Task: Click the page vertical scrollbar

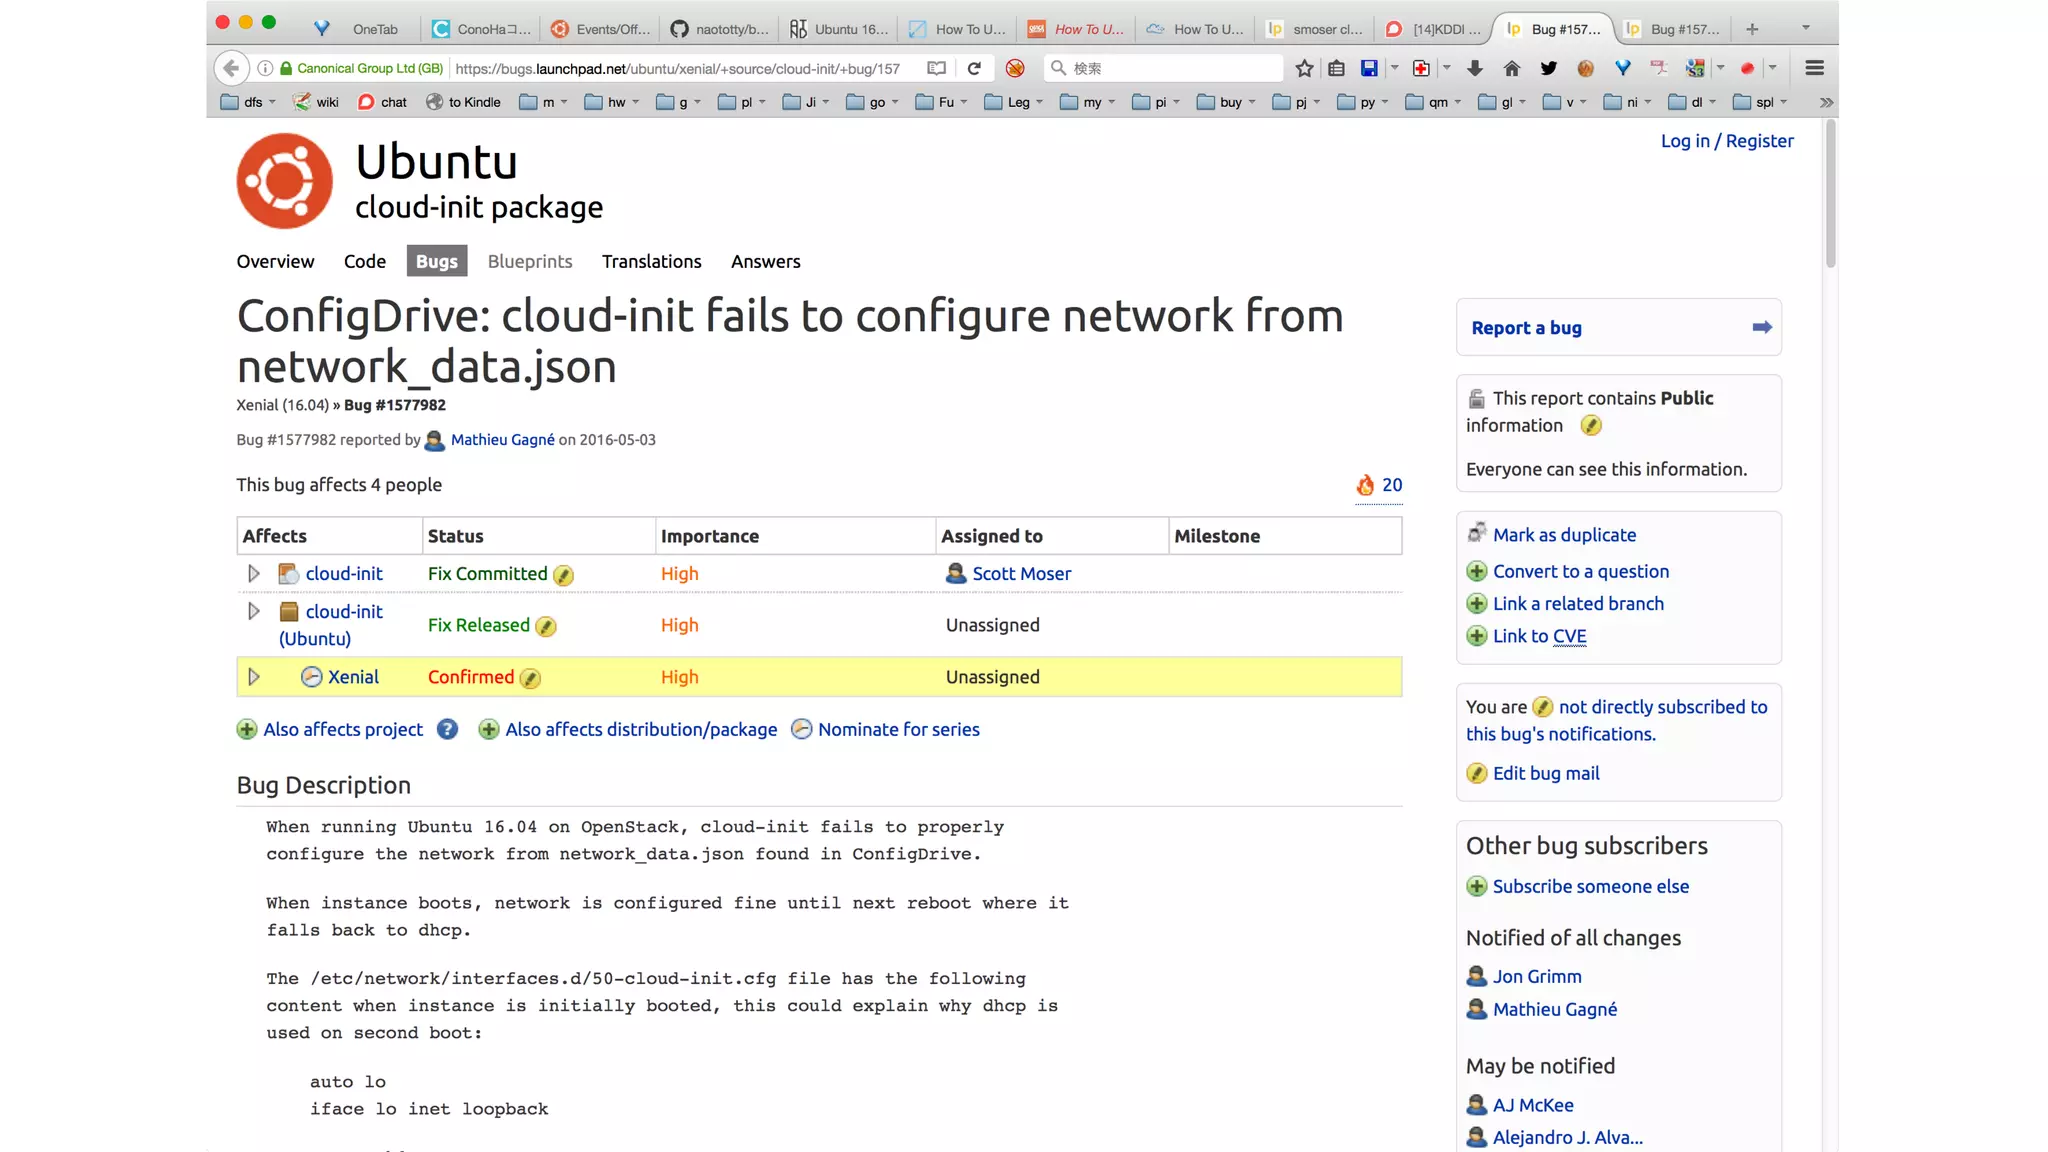Action: [1830, 194]
